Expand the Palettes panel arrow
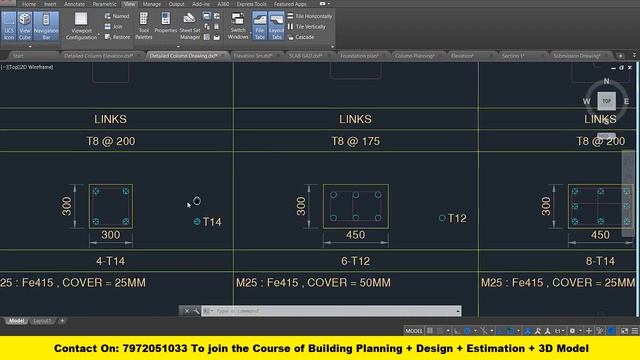The image size is (640, 360). (178, 47)
